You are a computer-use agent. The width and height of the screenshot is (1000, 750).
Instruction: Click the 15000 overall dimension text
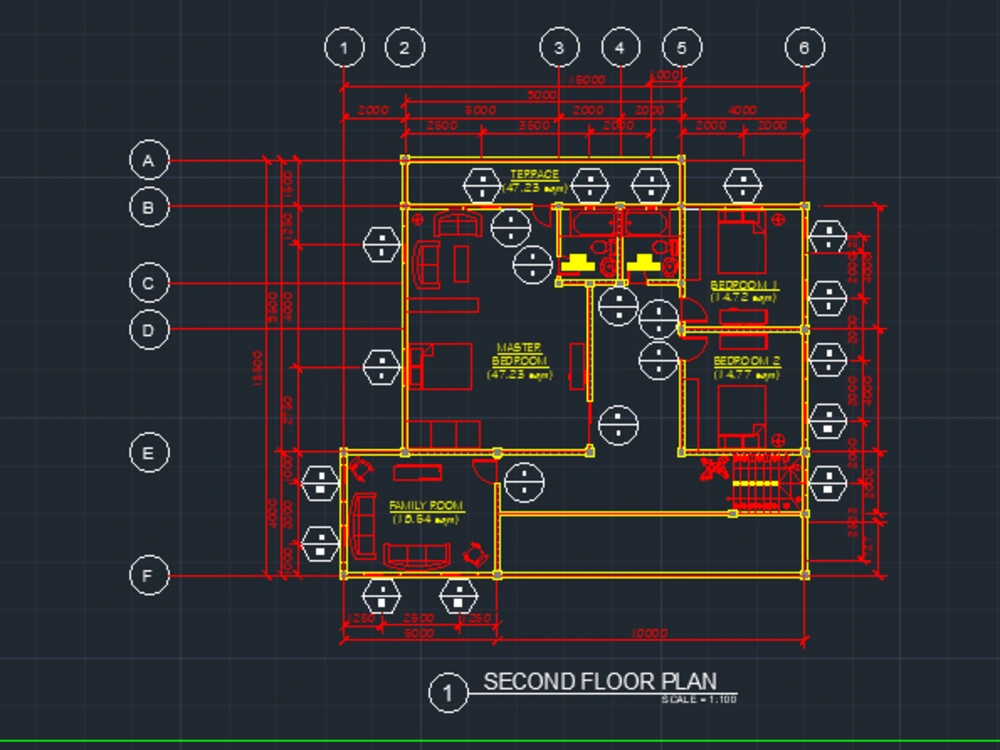click(x=587, y=80)
